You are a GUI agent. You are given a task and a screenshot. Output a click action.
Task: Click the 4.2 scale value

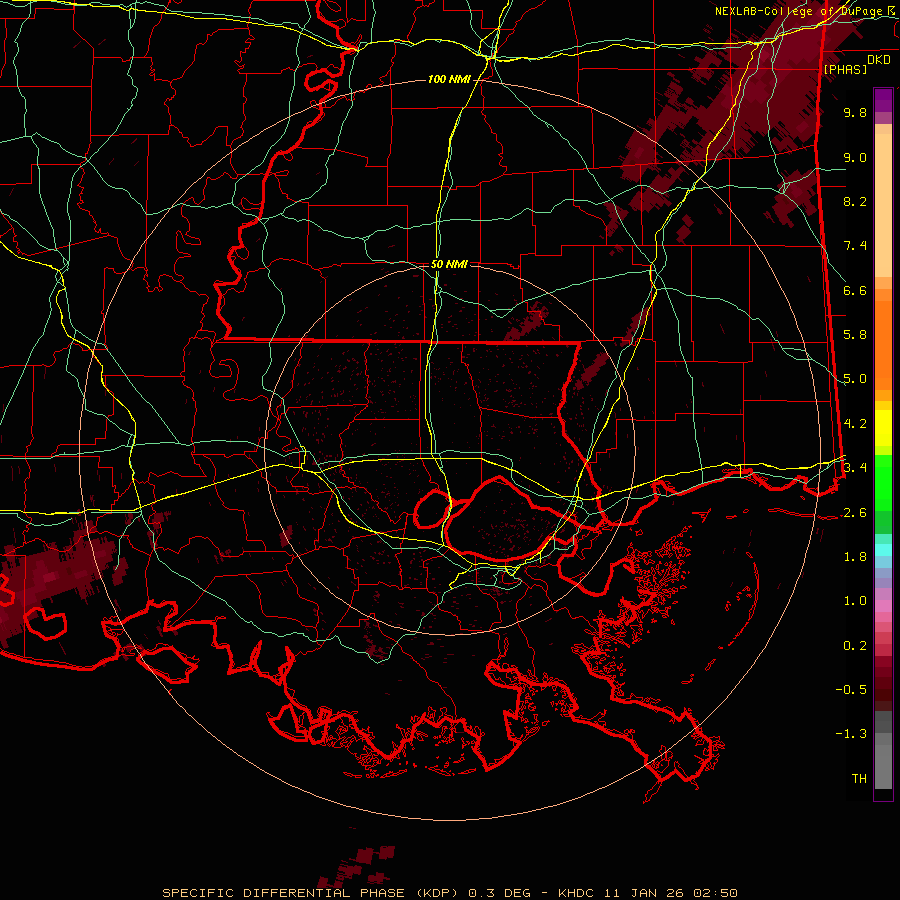855,424
